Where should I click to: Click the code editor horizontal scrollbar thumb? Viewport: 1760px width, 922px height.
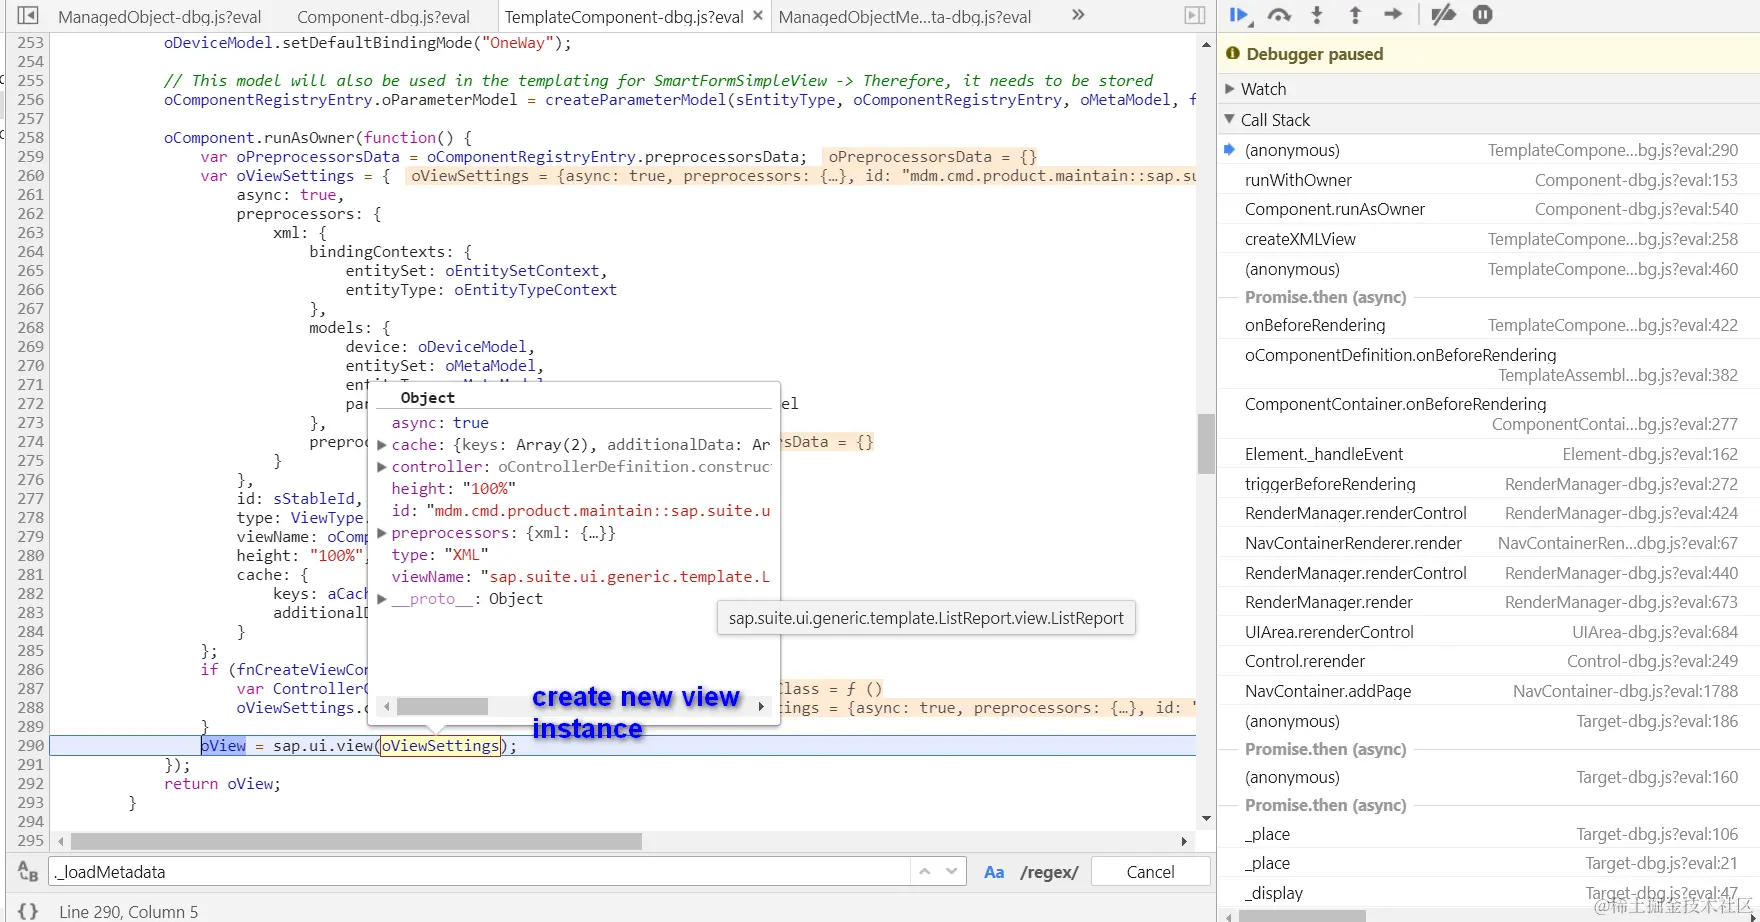click(x=356, y=841)
